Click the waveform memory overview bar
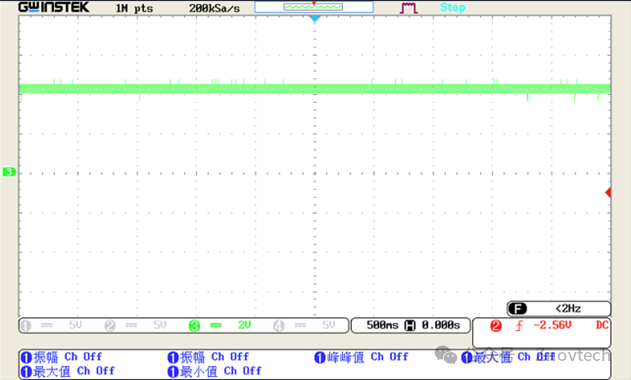 pos(314,7)
